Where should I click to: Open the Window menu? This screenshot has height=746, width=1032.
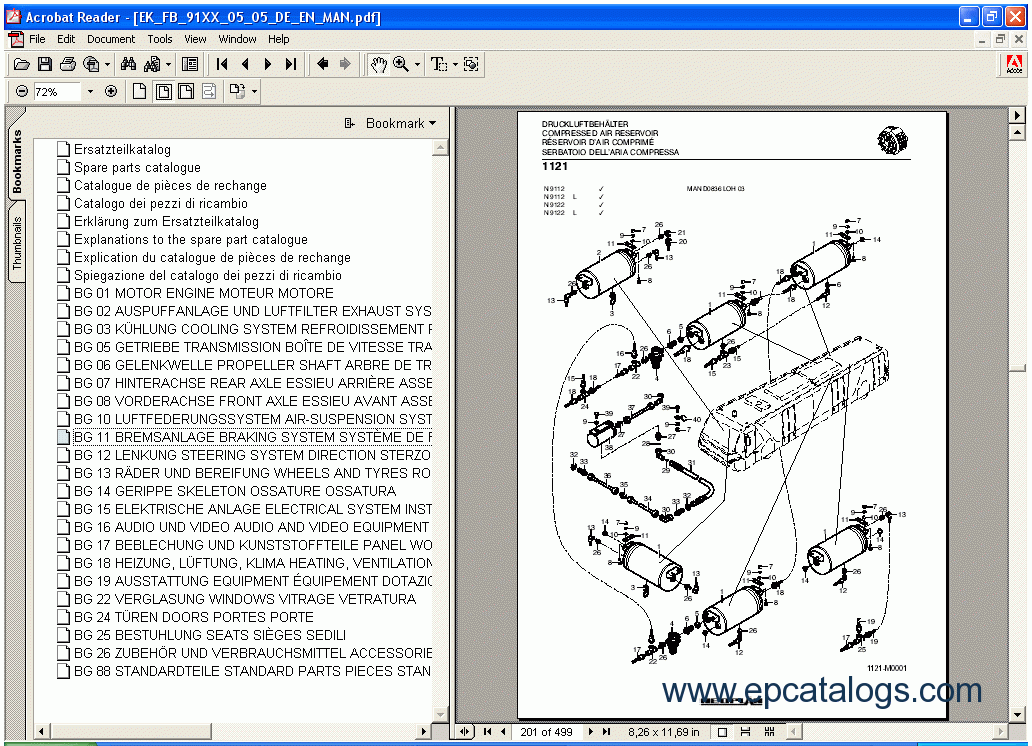coord(237,40)
